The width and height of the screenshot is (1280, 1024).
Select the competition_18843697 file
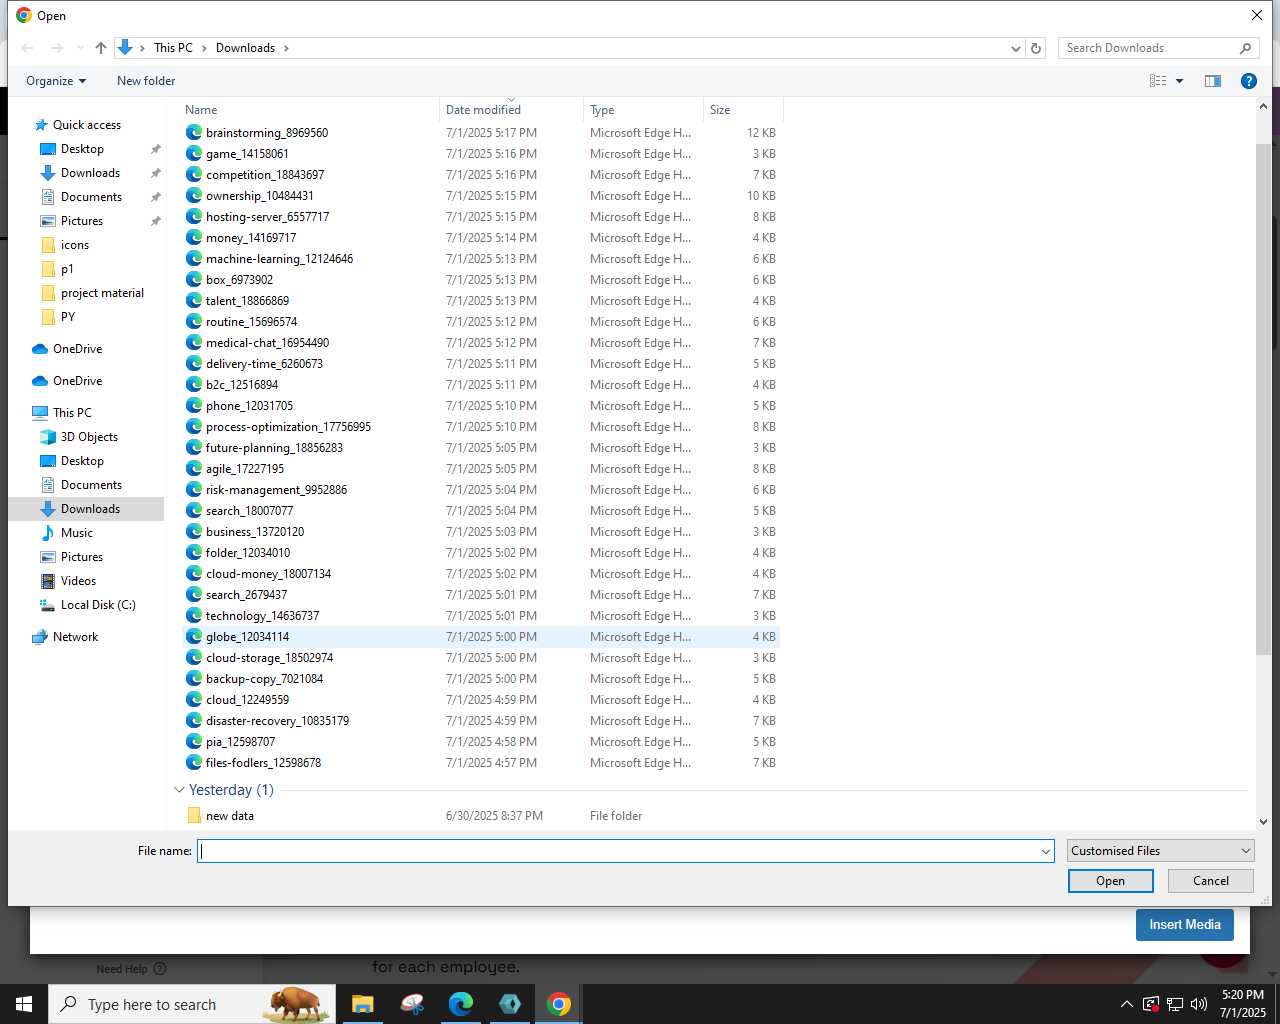pos(265,175)
